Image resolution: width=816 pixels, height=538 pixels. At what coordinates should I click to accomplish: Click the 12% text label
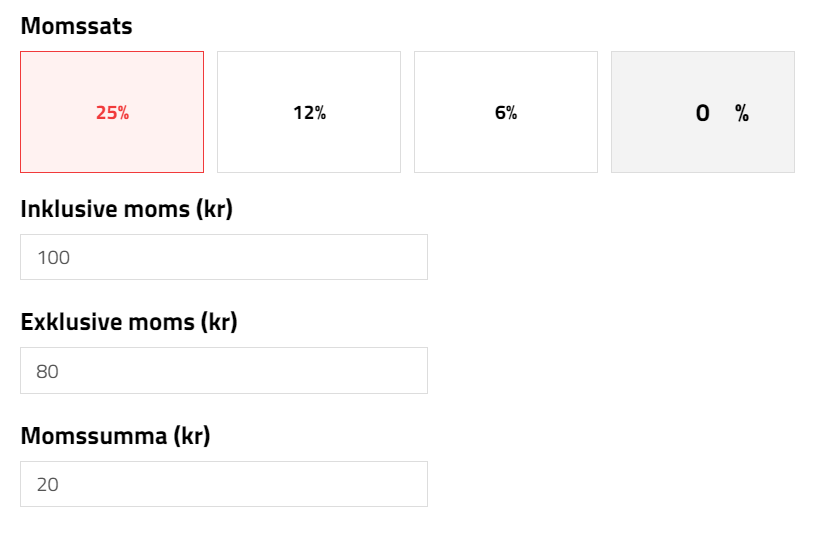point(309,113)
